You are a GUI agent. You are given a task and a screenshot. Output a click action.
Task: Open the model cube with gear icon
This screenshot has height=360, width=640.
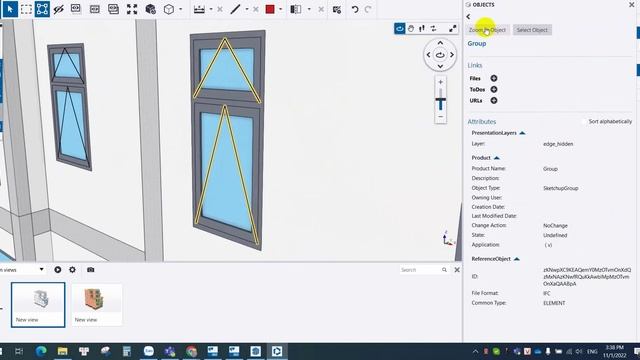pos(151,9)
